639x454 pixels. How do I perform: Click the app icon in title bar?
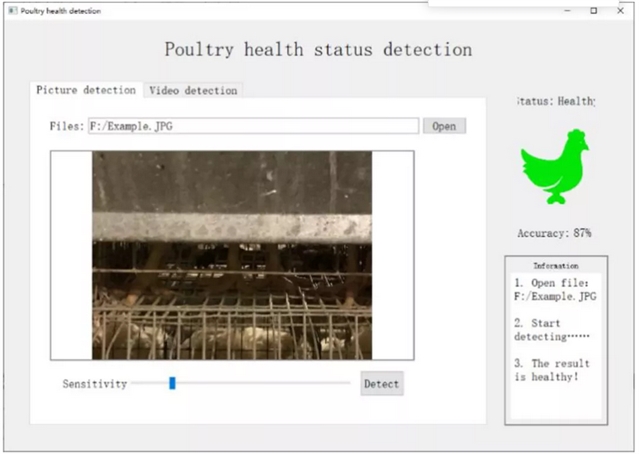pyautogui.click(x=12, y=10)
